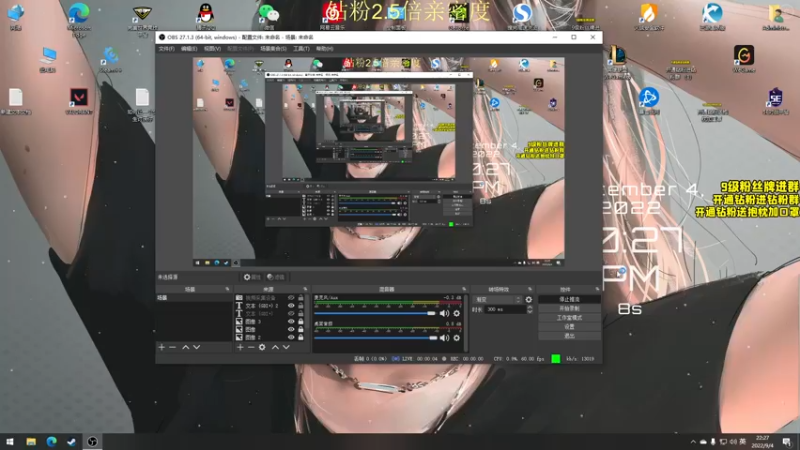Remove the selected scene with the minus icon
This screenshot has width=800, height=450.
point(172,347)
